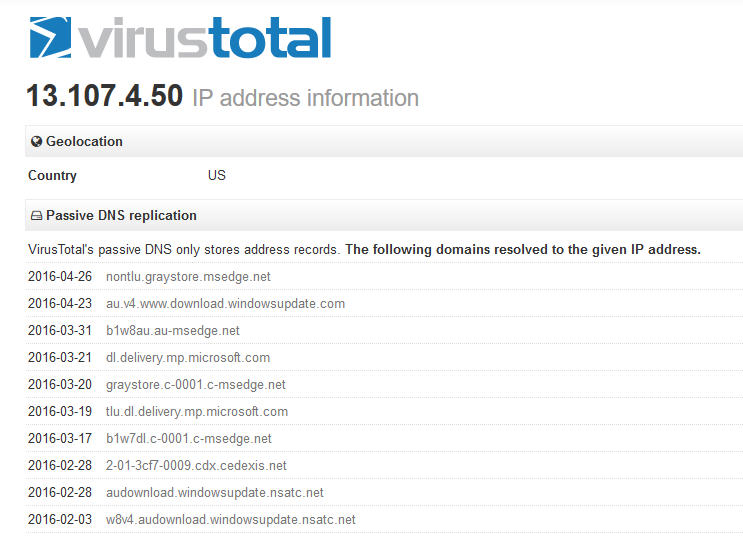Open tlu.dl.delivery.mp.microsoft.com domain report
This screenshot has width=743, height=541.
(196, 412)
